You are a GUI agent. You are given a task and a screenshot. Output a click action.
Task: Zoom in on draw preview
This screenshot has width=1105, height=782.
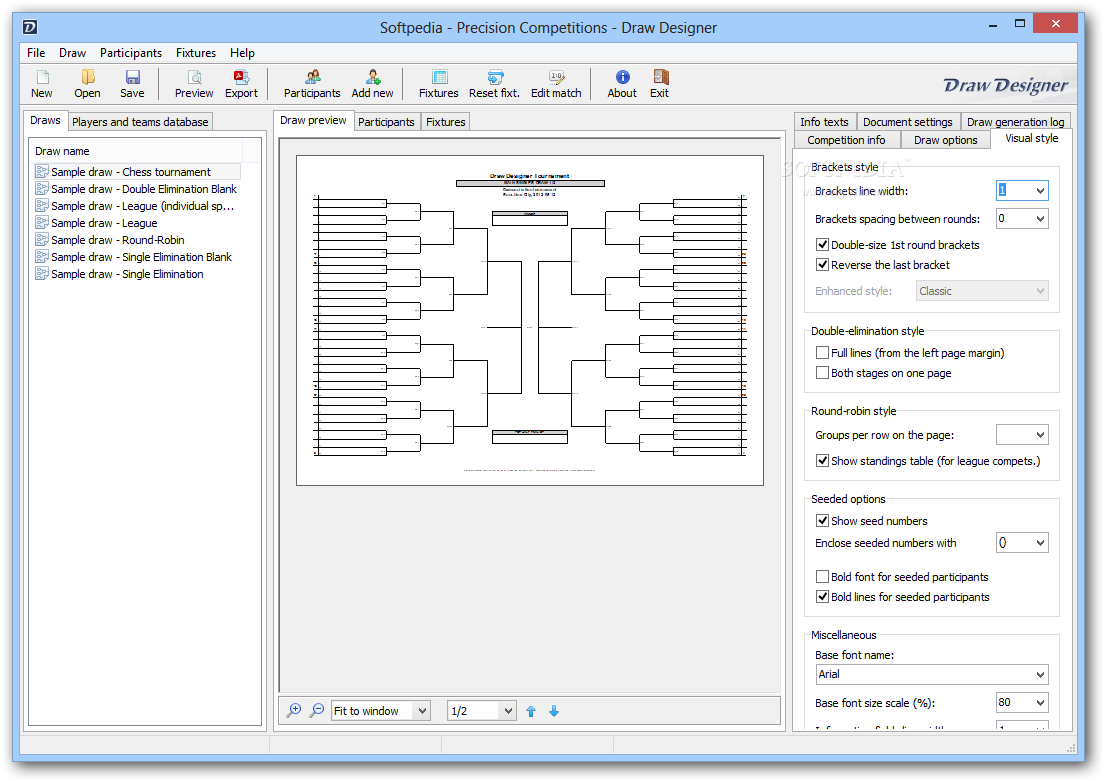[294, 710]
